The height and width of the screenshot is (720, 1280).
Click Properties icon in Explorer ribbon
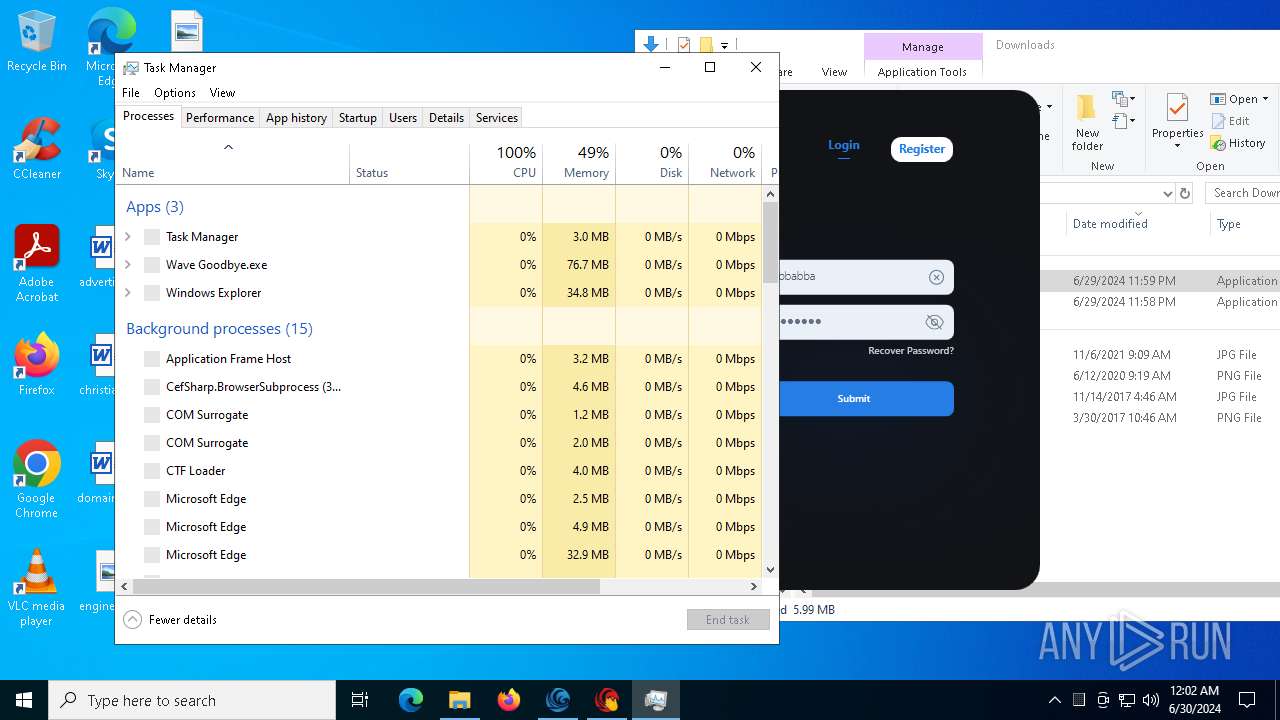[x=1177, y=122]
